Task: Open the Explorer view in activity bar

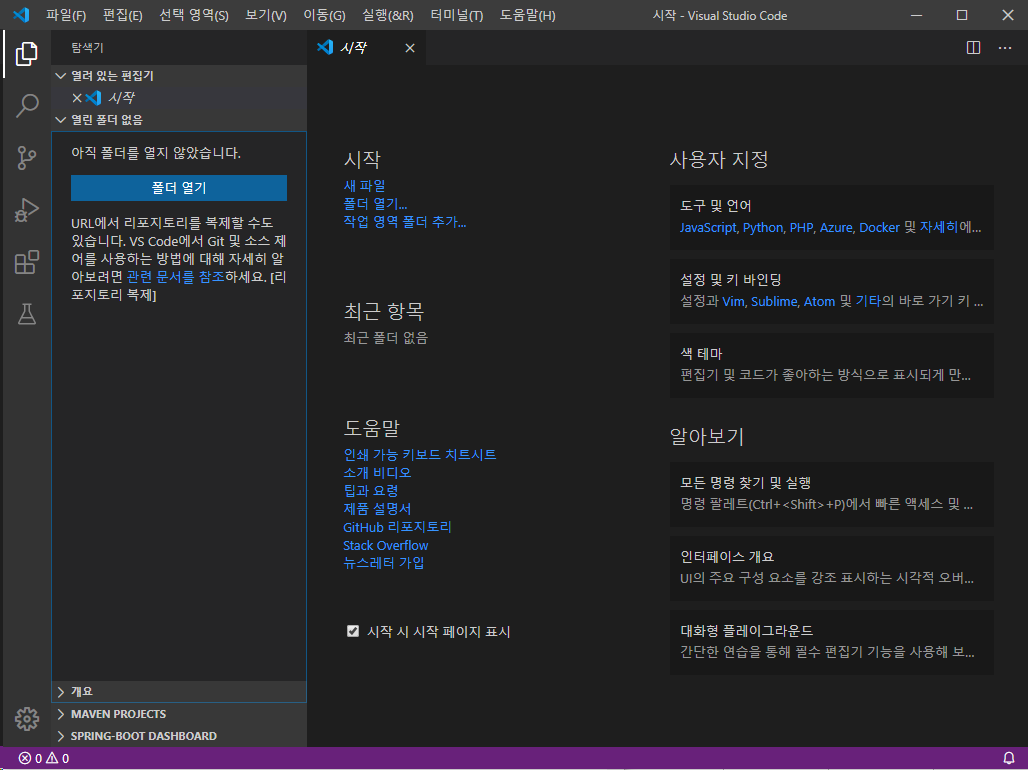Action: [x=26, y=53]
